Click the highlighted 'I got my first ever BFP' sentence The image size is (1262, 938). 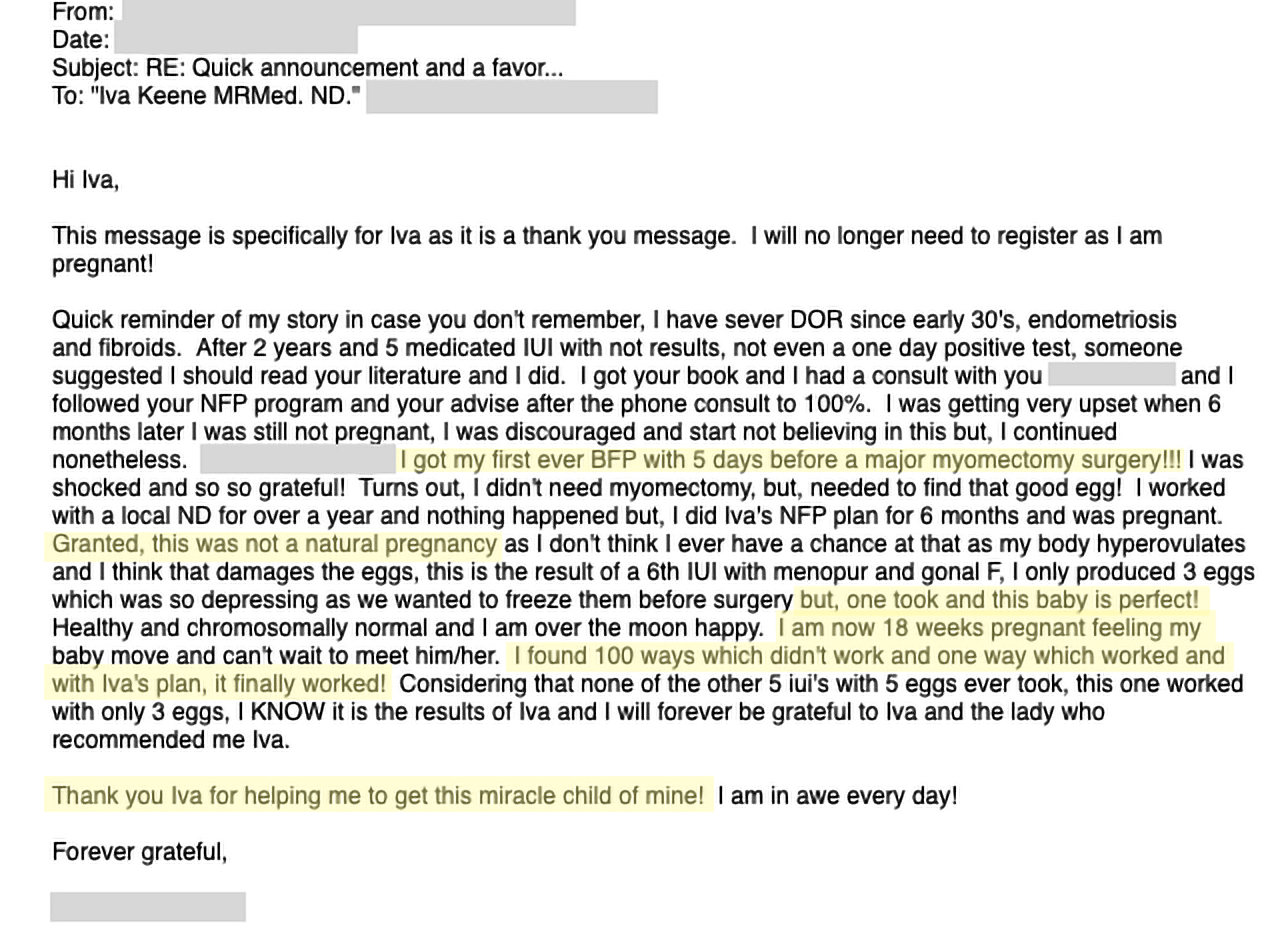point(790,460)
